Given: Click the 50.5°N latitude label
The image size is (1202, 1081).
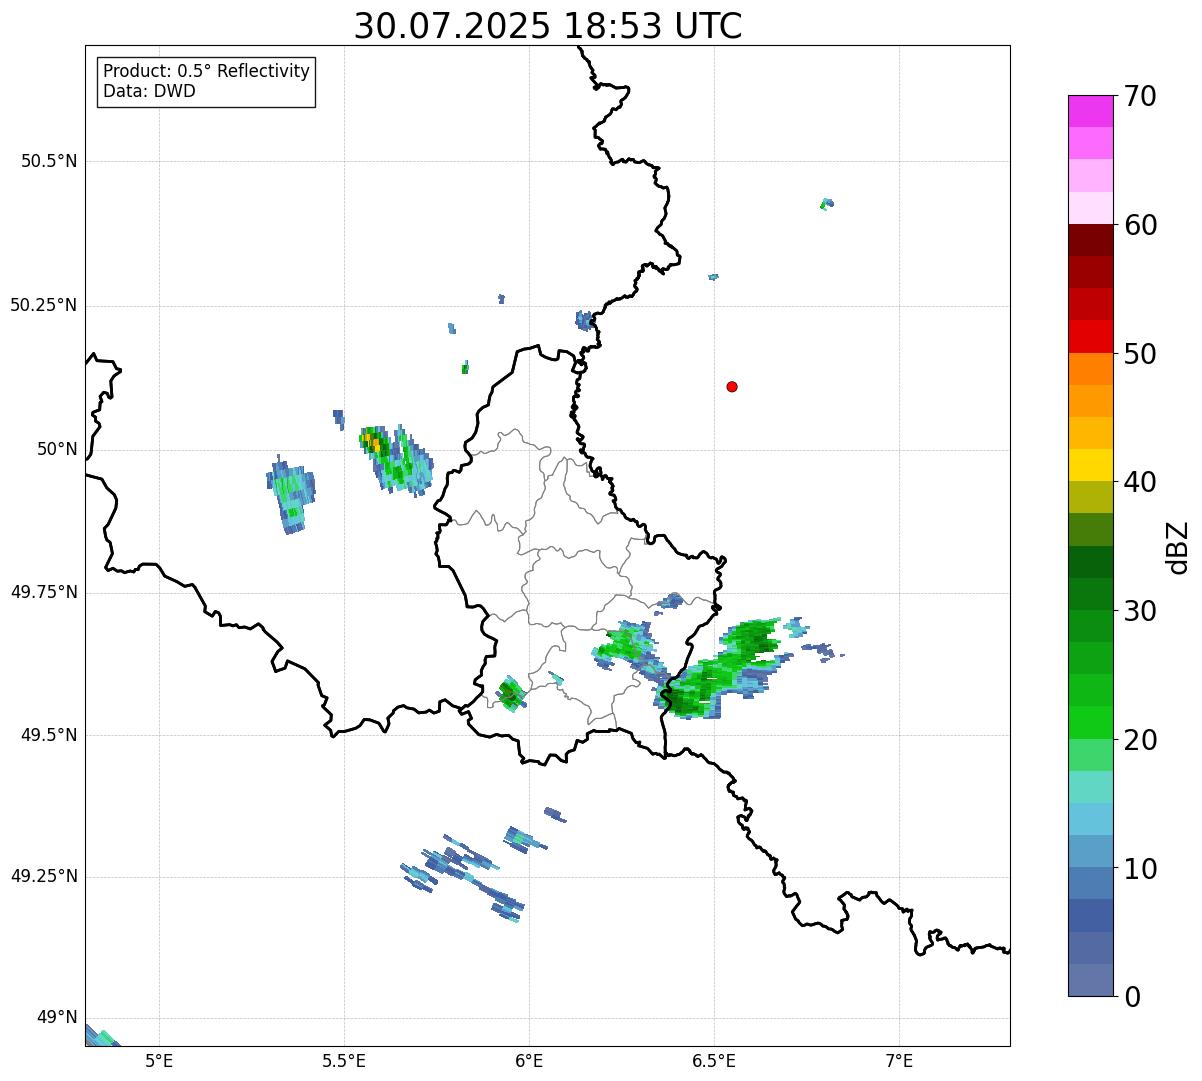Looking at the screenshot, I should coord(49,161).
